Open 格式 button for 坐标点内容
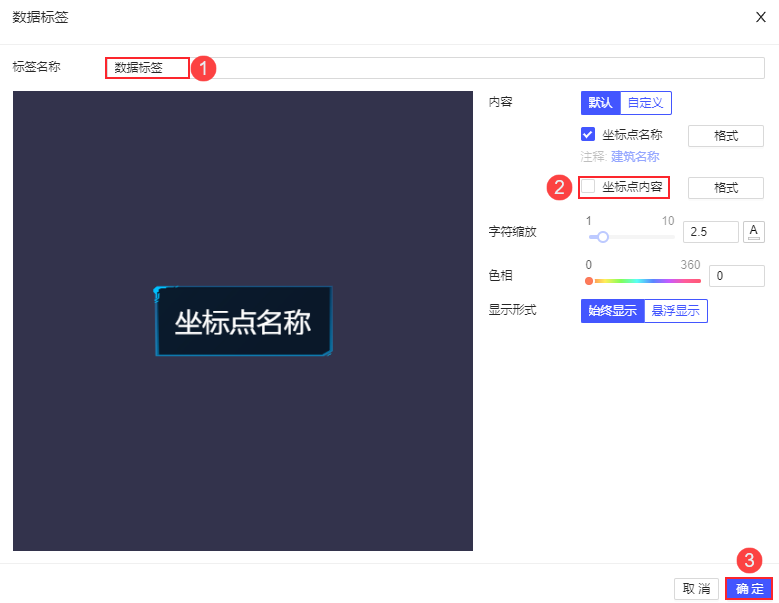 point(725,188)
